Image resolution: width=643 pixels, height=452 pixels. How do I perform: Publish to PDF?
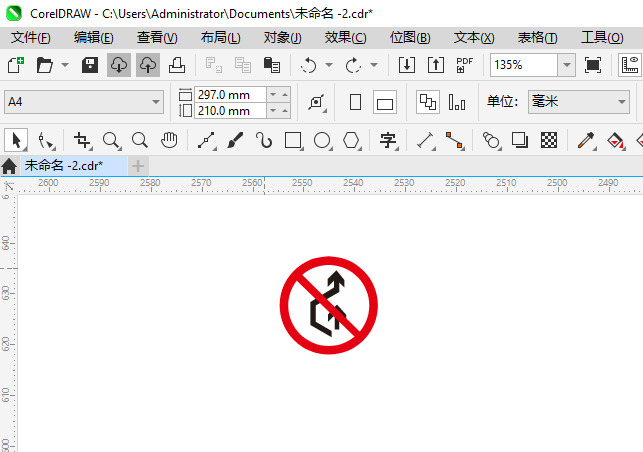[x=465, y=65]
